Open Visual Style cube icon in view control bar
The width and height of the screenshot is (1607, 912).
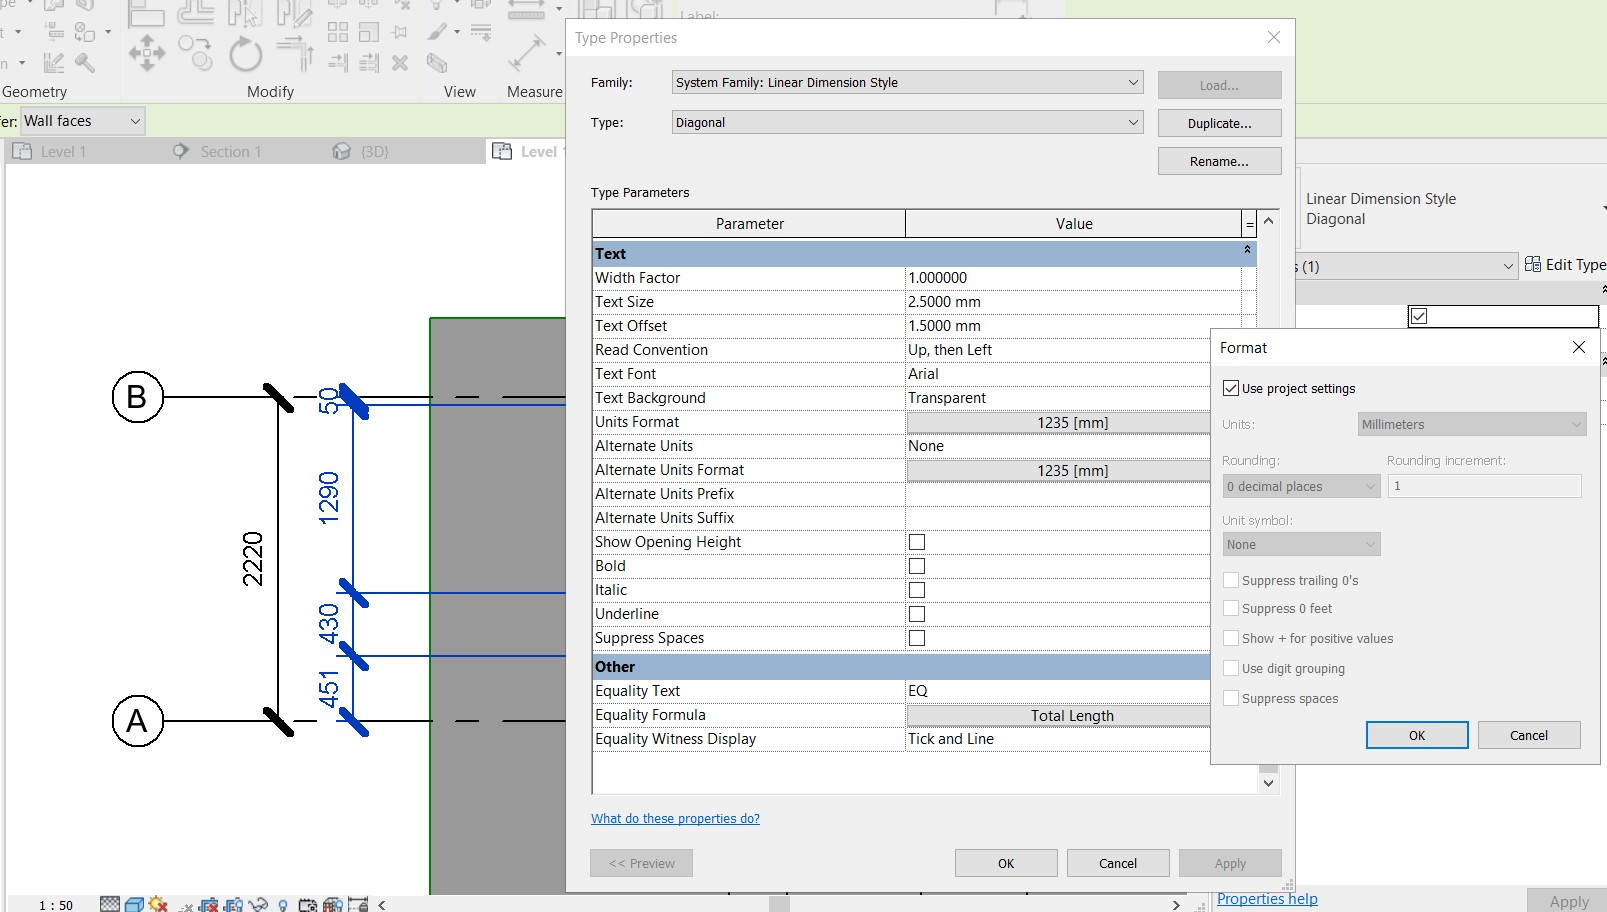point(134,904)
